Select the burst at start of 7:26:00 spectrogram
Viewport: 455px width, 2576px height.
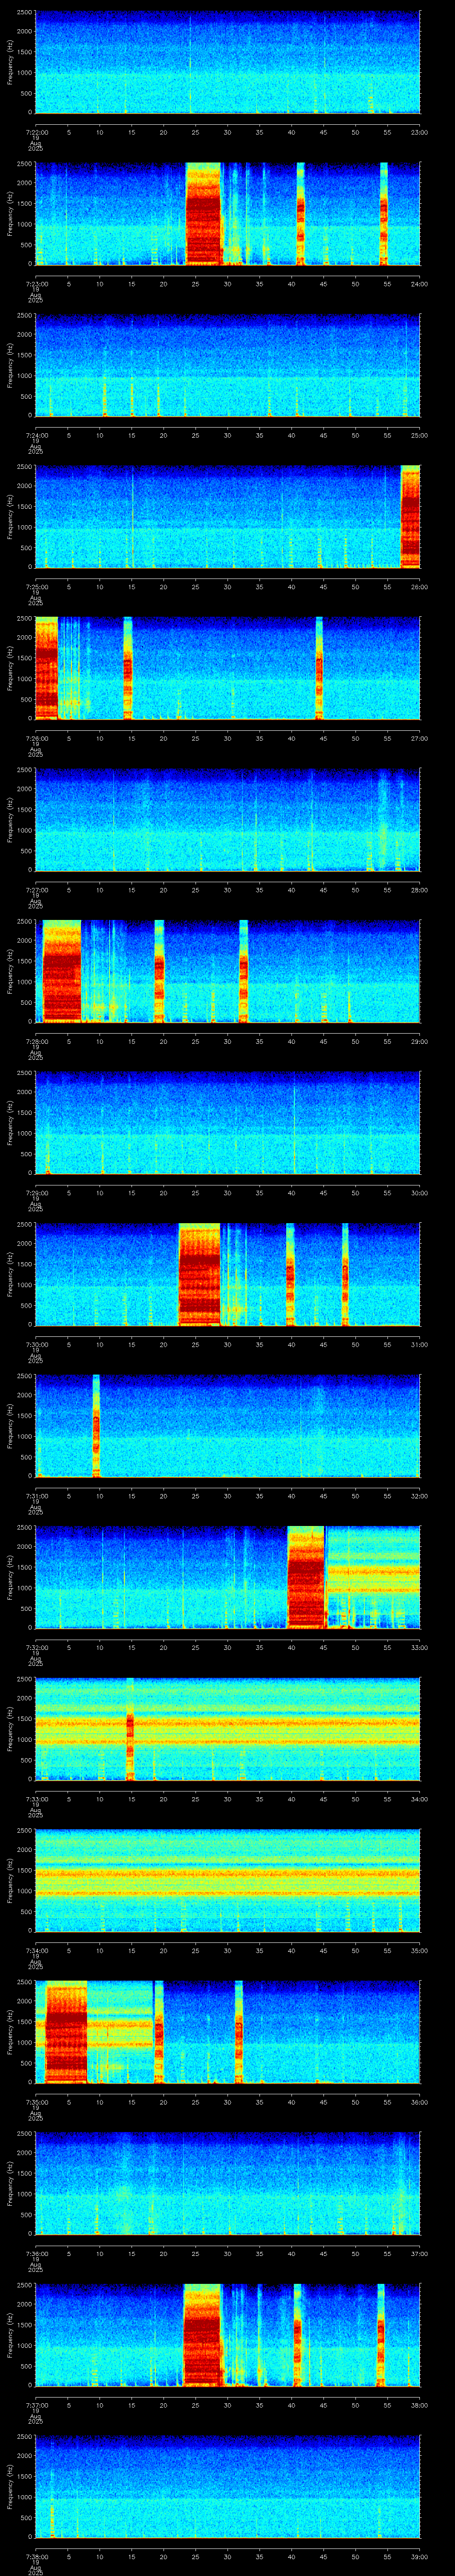coord(46,668)
